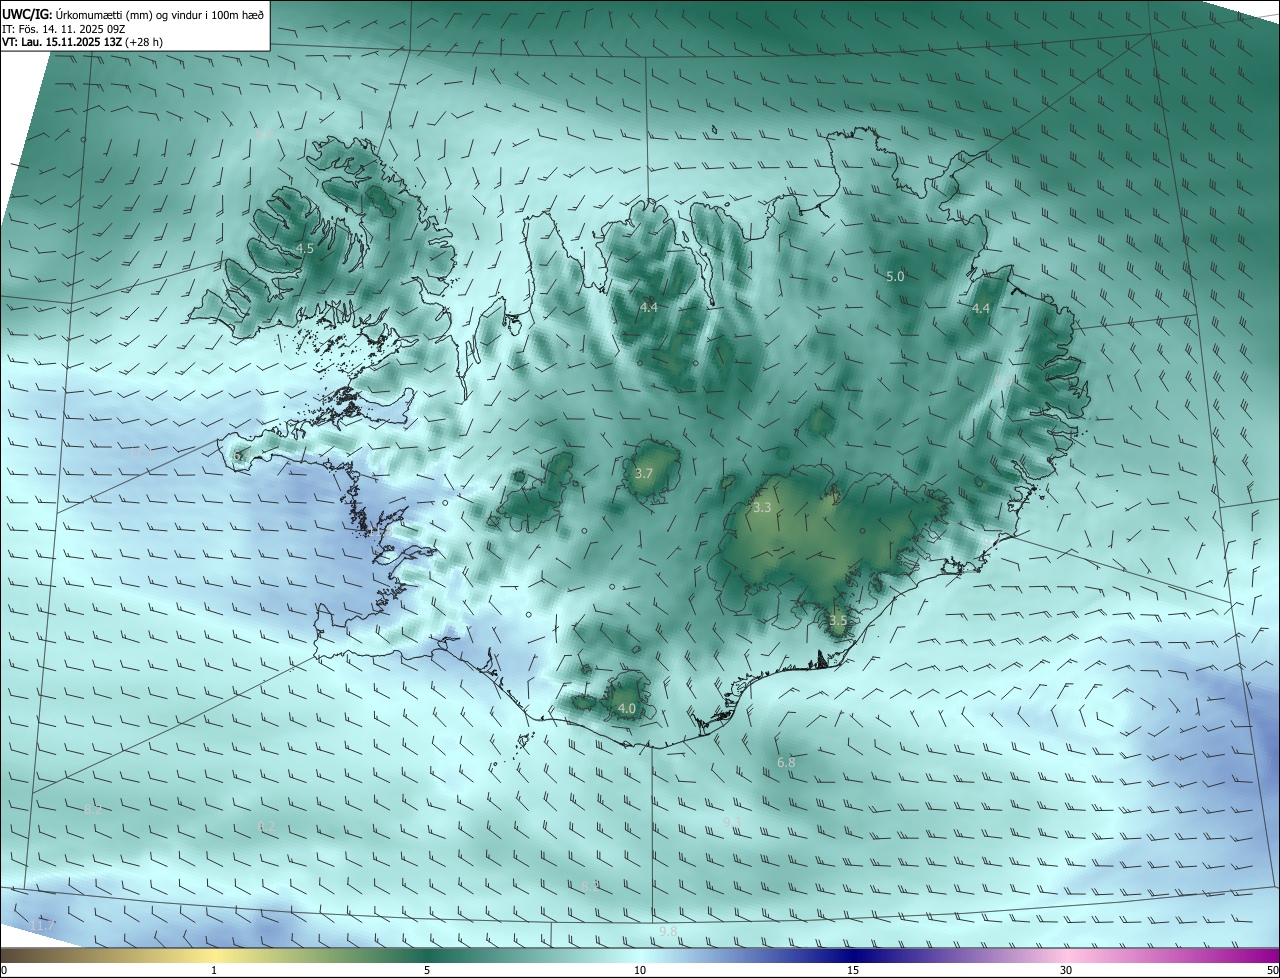Click the title text 'Úrkomumætti (mm) og vindur í 100m hæð'

[x=160, y=14]
